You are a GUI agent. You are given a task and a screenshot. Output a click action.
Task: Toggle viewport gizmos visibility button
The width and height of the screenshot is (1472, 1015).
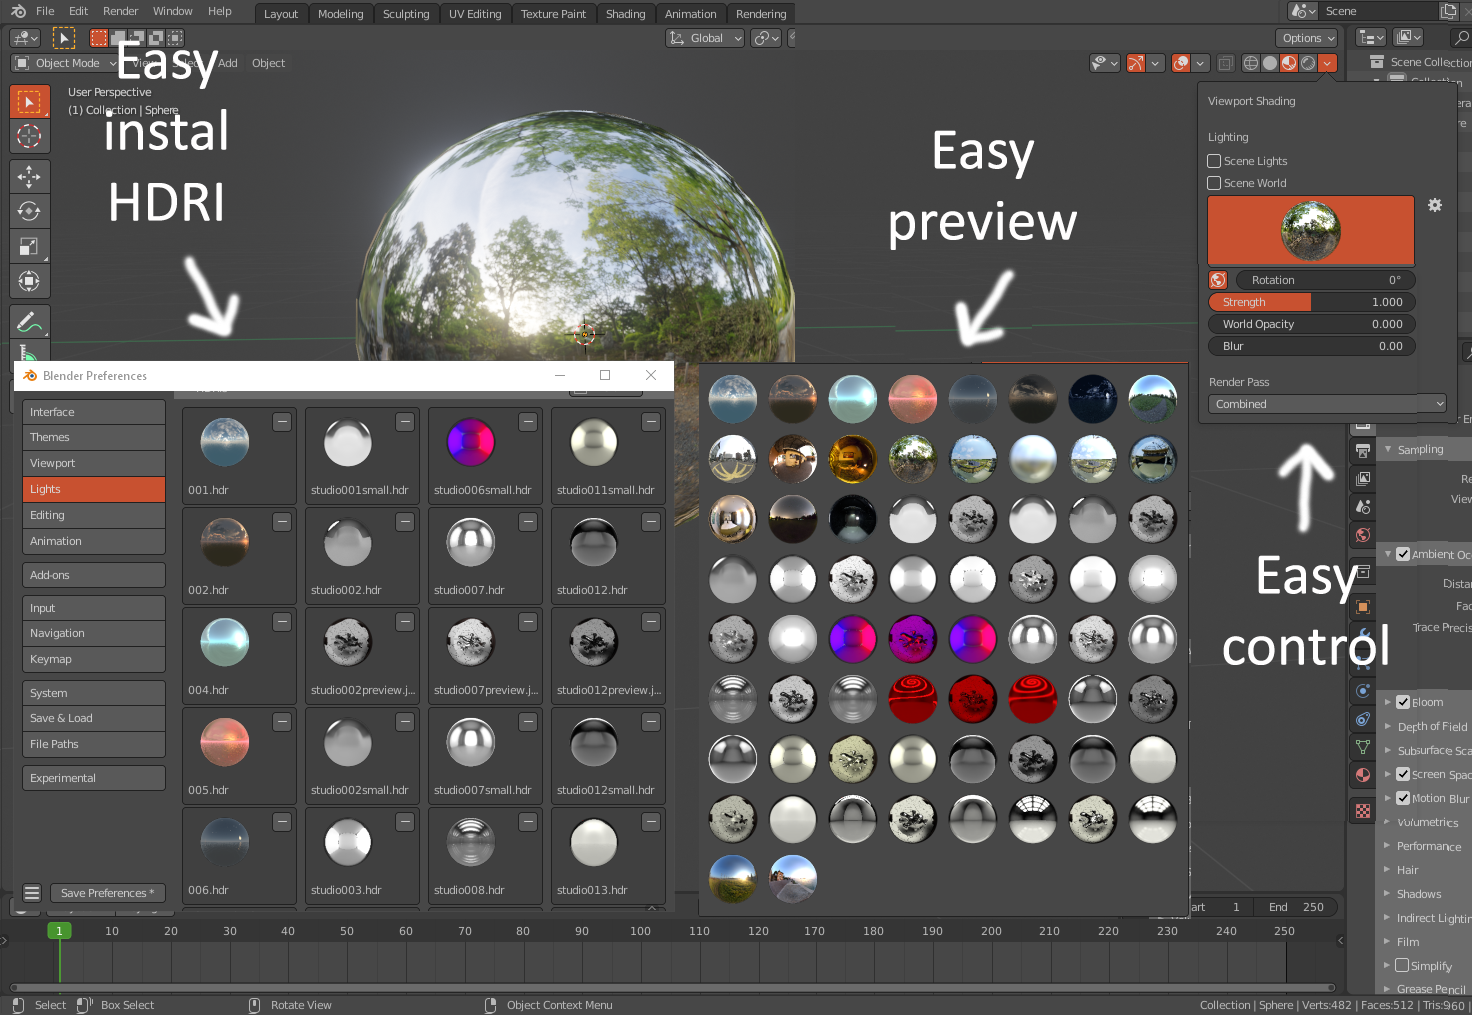[1136, 63]
